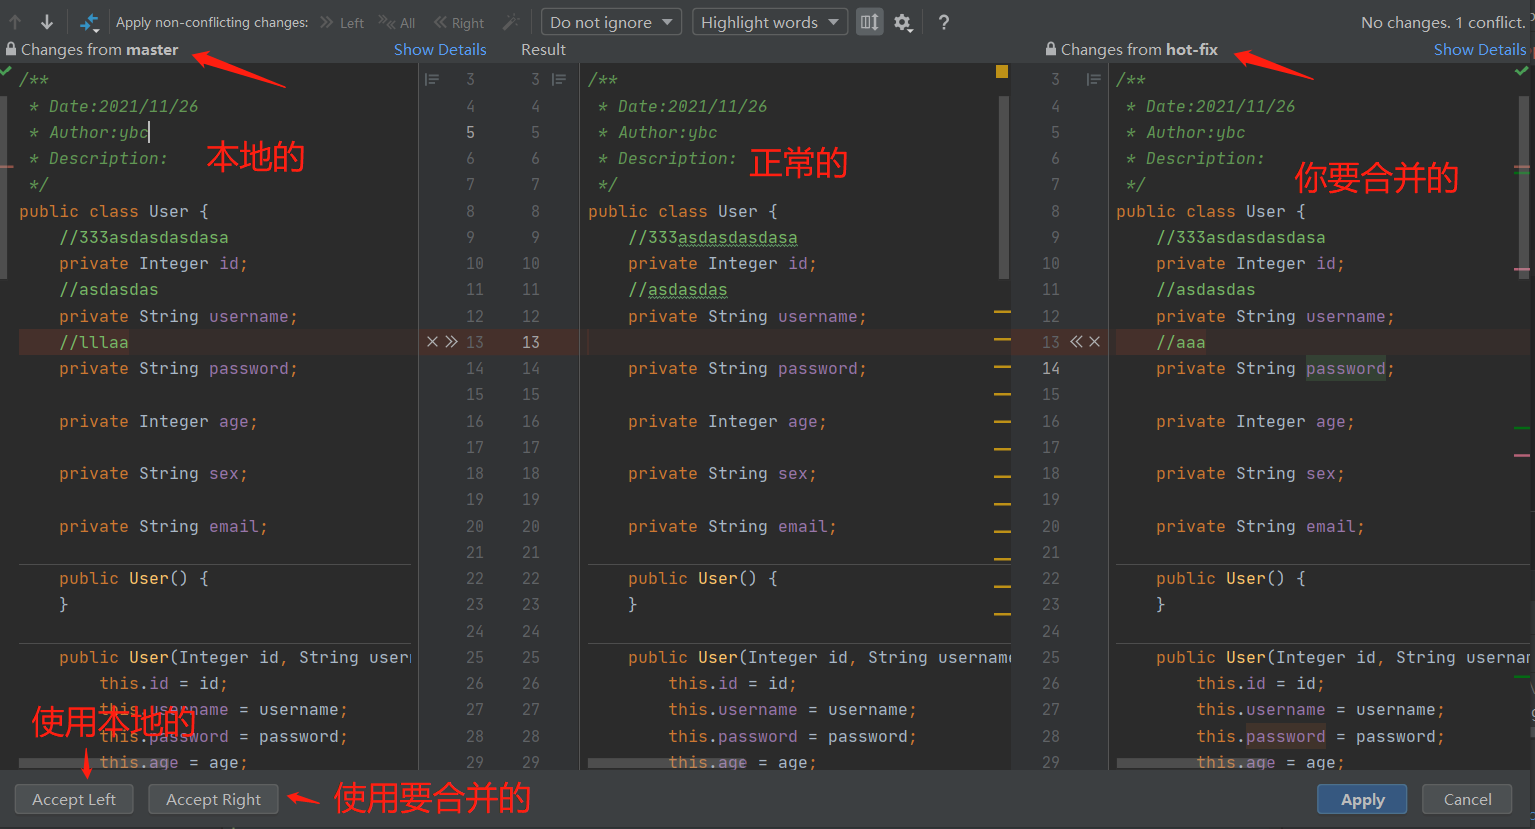
Task: Click the '//aaa' conflict line in right pane
Action: 1181,342
